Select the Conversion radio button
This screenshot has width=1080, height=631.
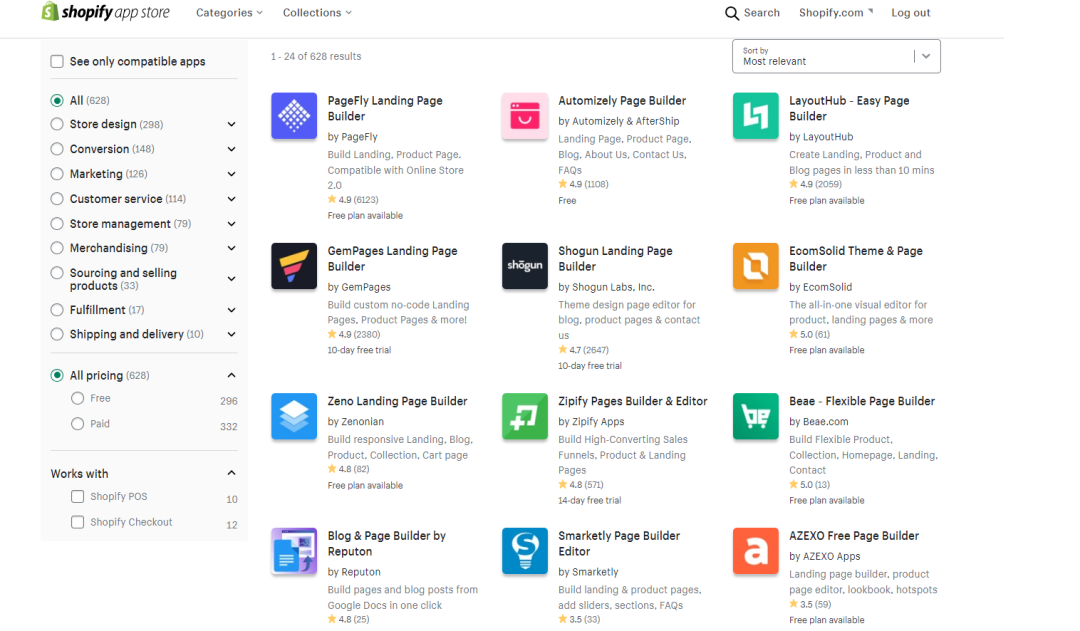point(57,149)
